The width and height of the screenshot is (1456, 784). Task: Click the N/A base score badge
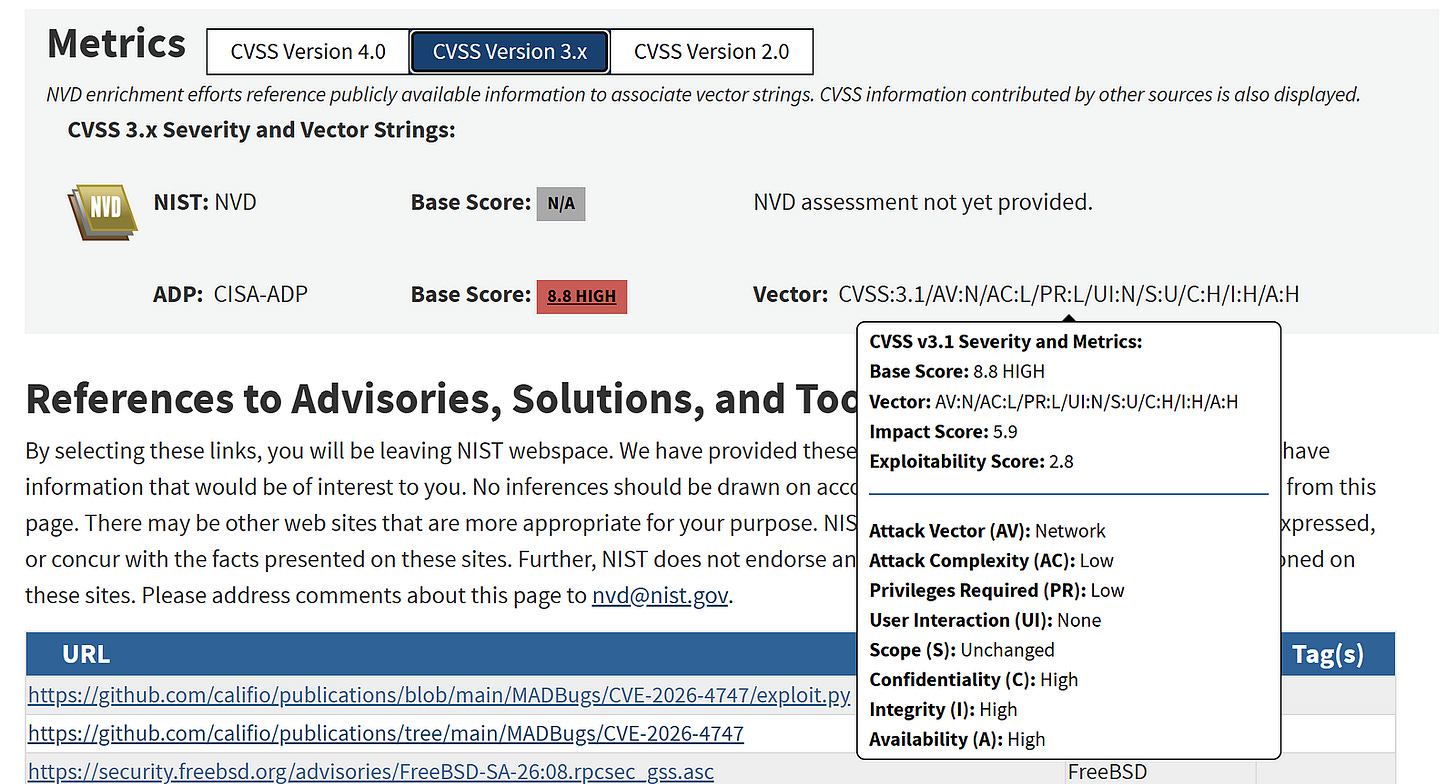coord(561,204)
